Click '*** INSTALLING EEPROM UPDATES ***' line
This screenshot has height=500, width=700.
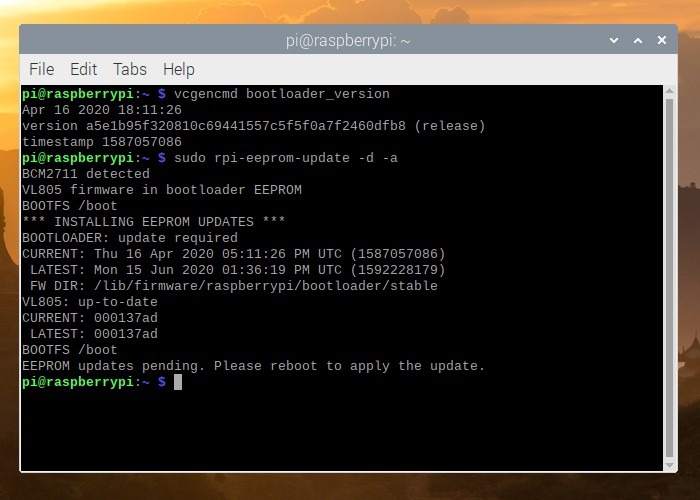[x=154, y=222]
